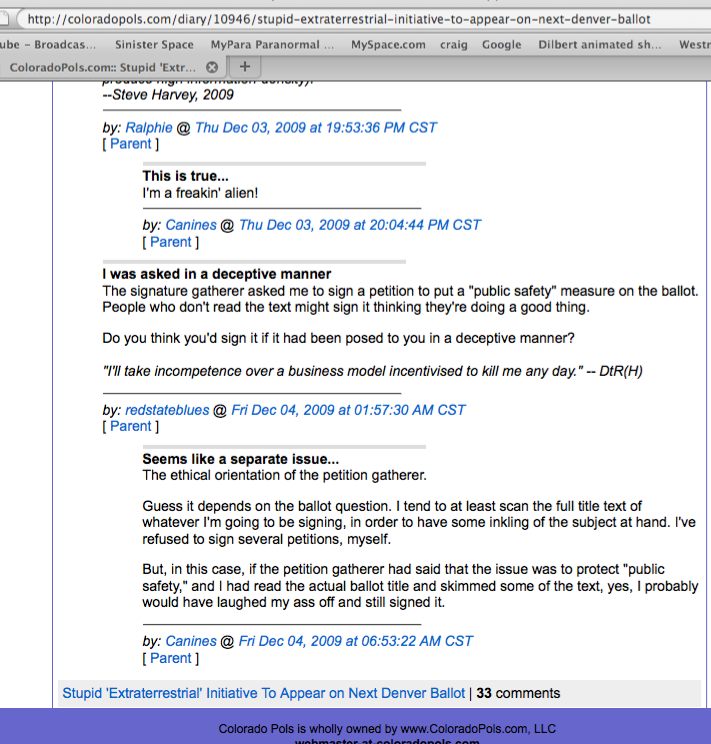Click Parent link under redstateblues comment

point(130,426)
